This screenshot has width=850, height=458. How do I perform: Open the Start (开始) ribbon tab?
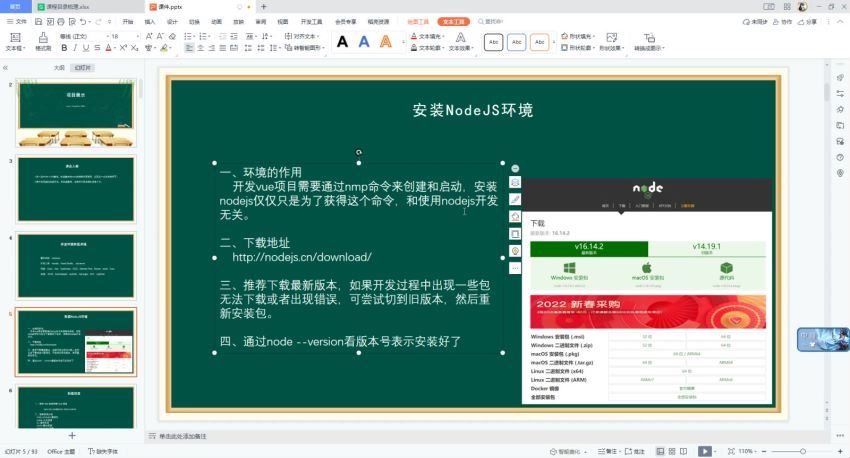click(x=128, y=22)
